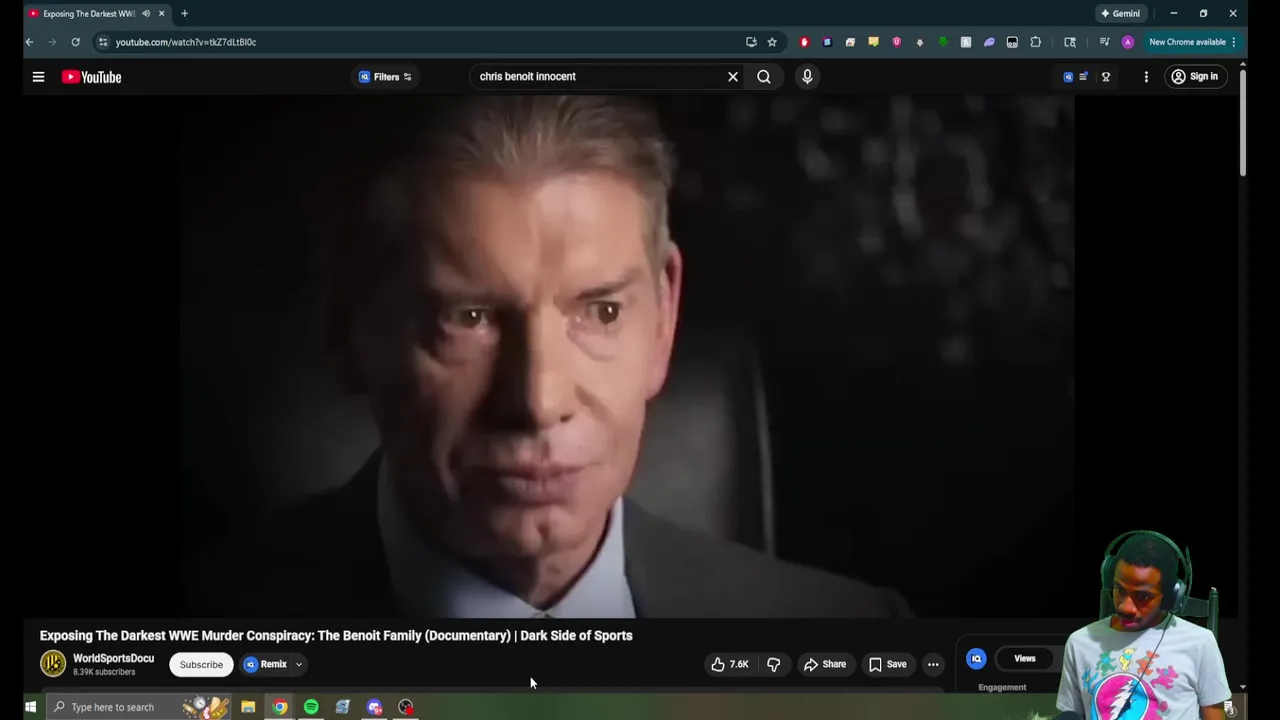Like the video (7.6K)
This screenshot has width=1280, height=720.
730,664
